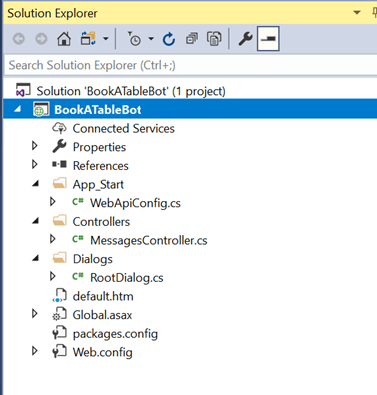Select the References tree item text

click(x=101, y=166)
